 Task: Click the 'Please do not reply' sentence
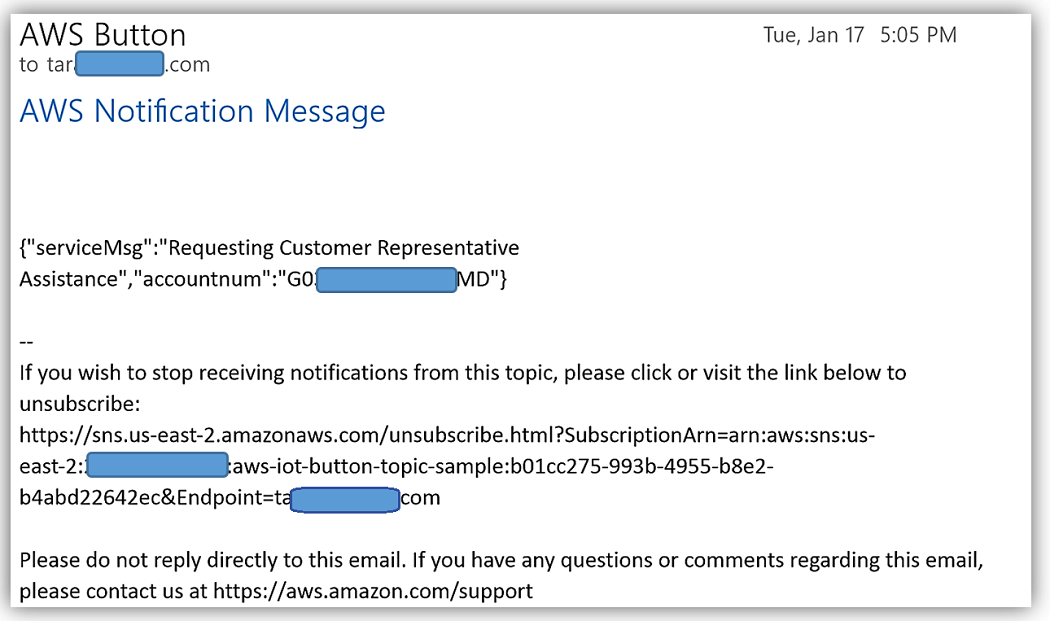pos(500,560)
